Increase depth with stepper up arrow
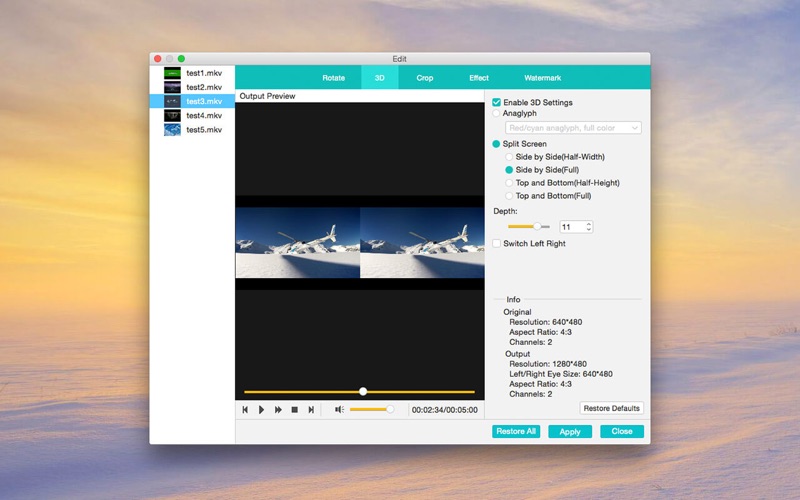This screenshot has width=800, height=500. [x=589, y=223]
